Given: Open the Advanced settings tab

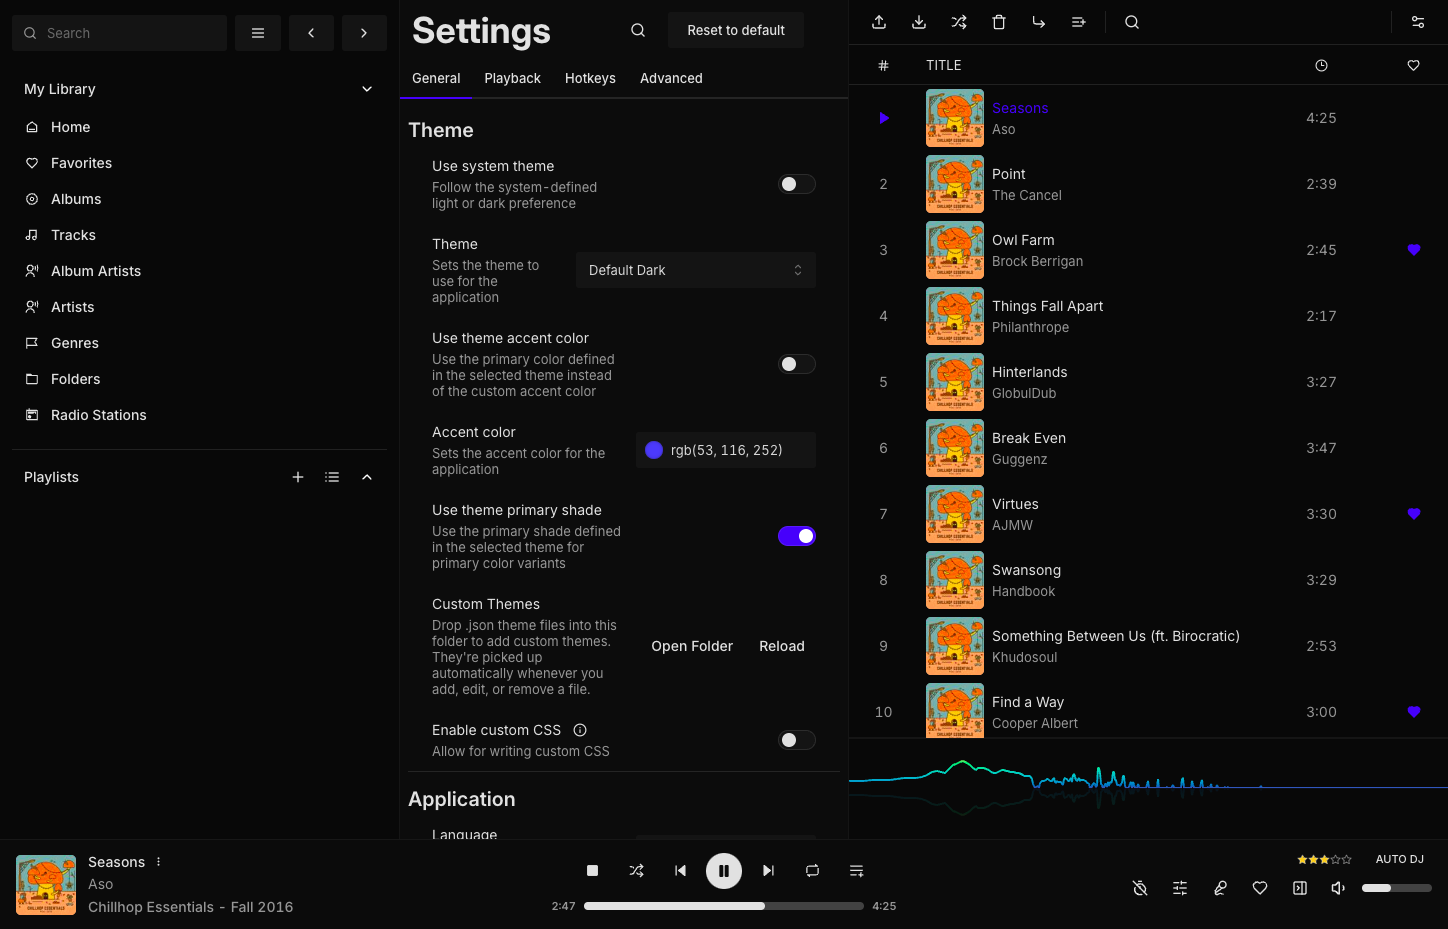Looking at the screenshot, I should [x=671, y=78].
